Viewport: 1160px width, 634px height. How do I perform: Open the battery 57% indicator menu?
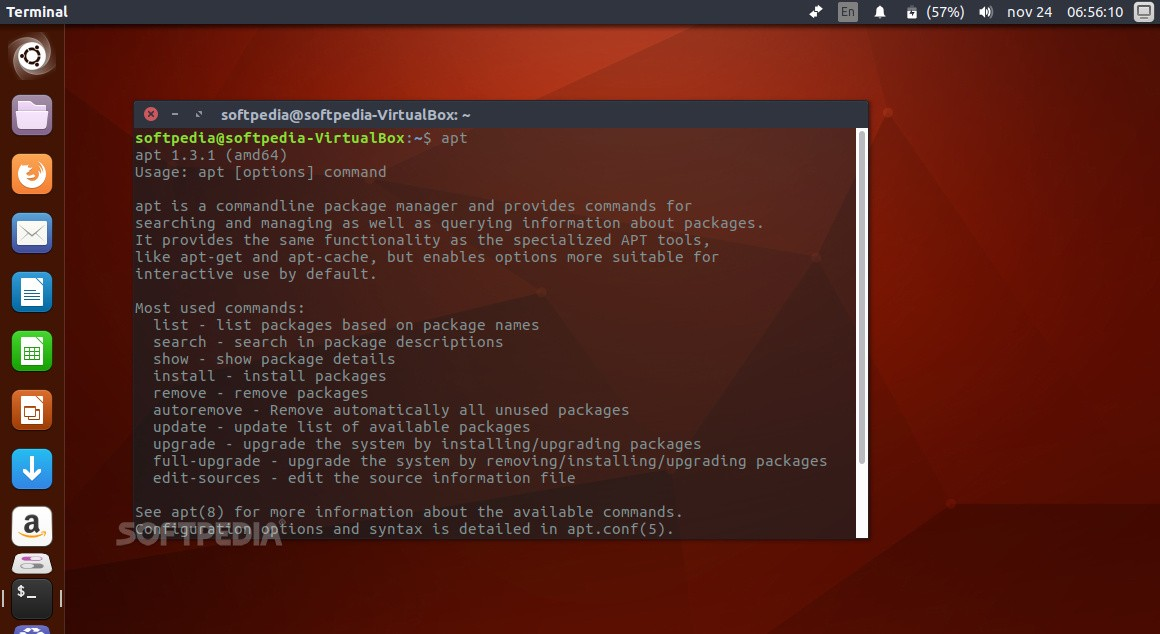point(935,12)
